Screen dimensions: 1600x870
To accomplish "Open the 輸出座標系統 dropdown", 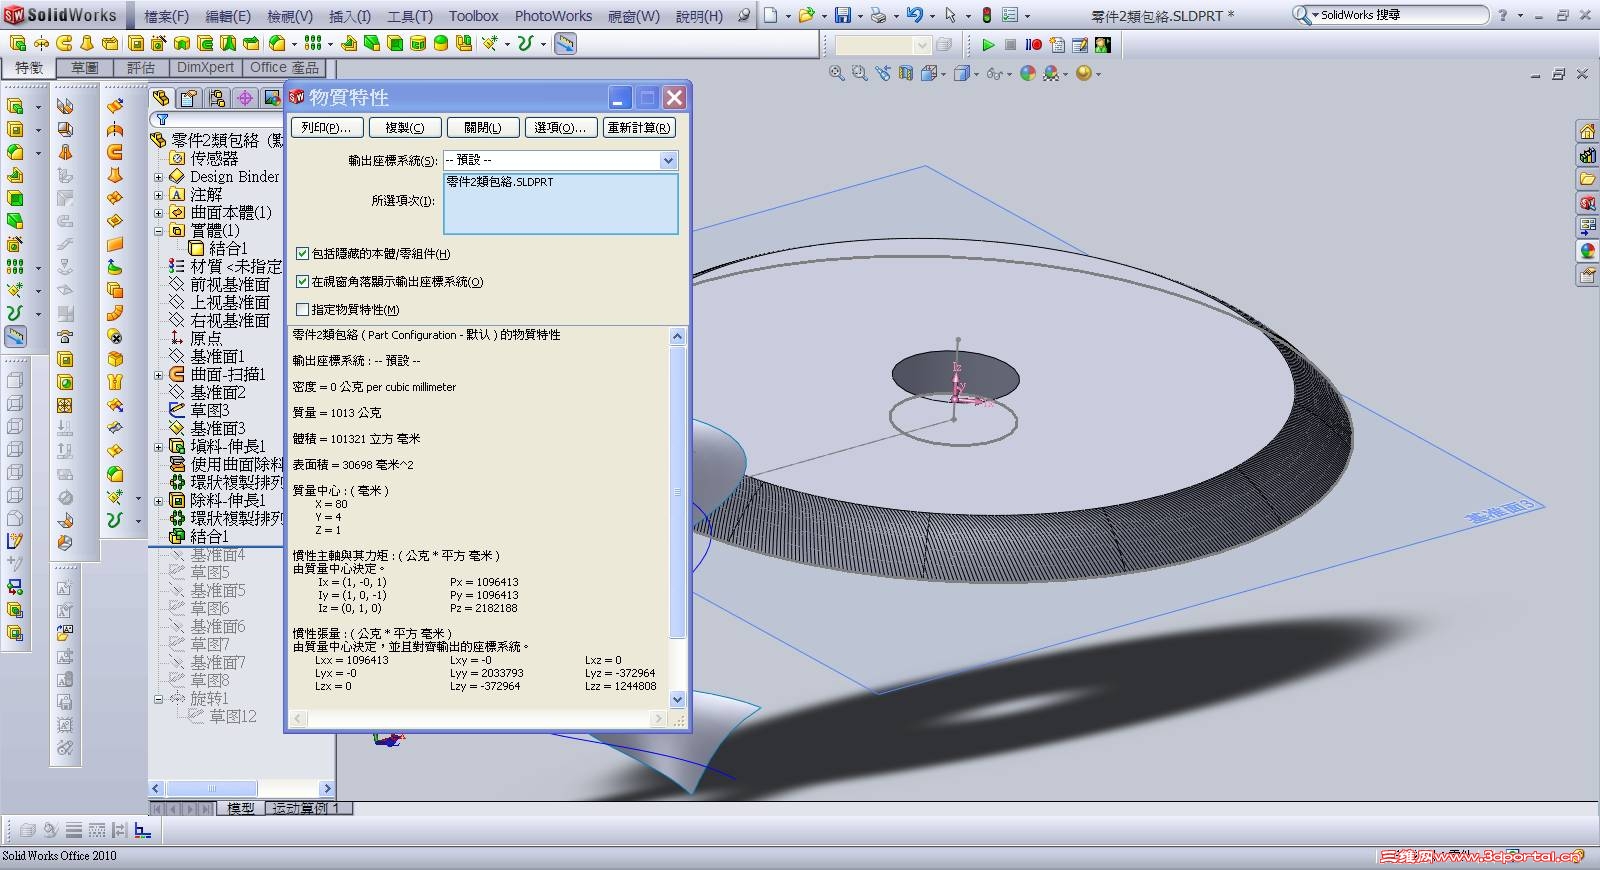I will 668,160.
